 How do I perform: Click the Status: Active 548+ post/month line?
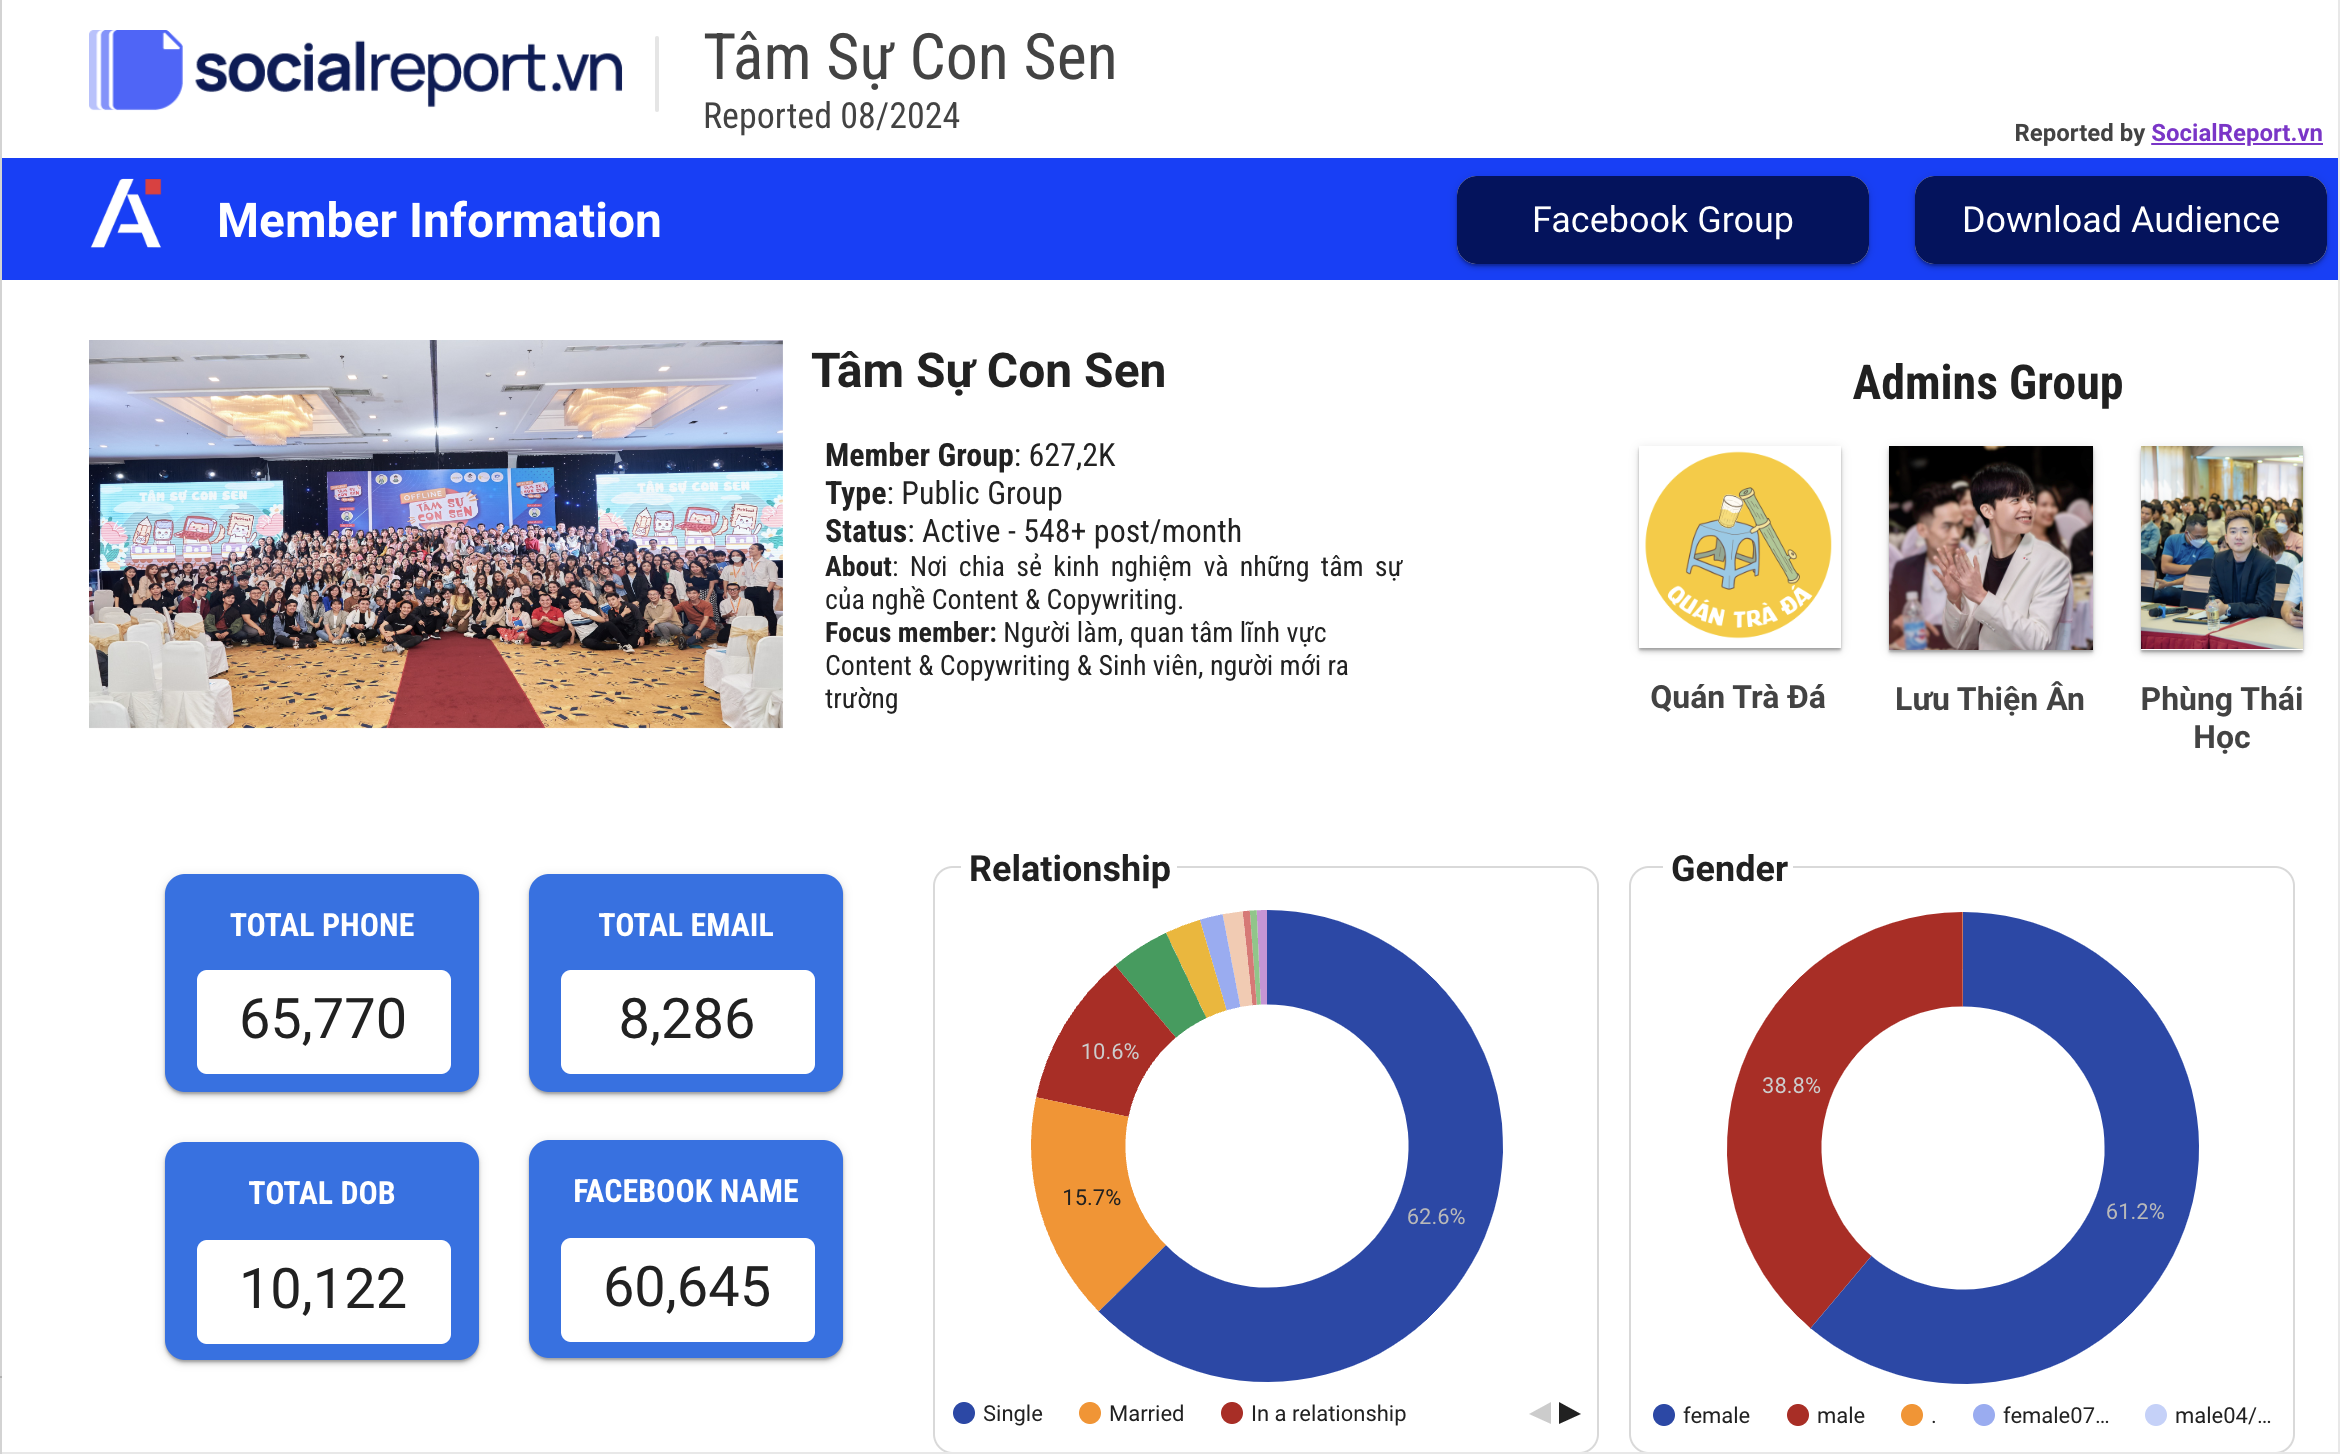point(1033,531)
